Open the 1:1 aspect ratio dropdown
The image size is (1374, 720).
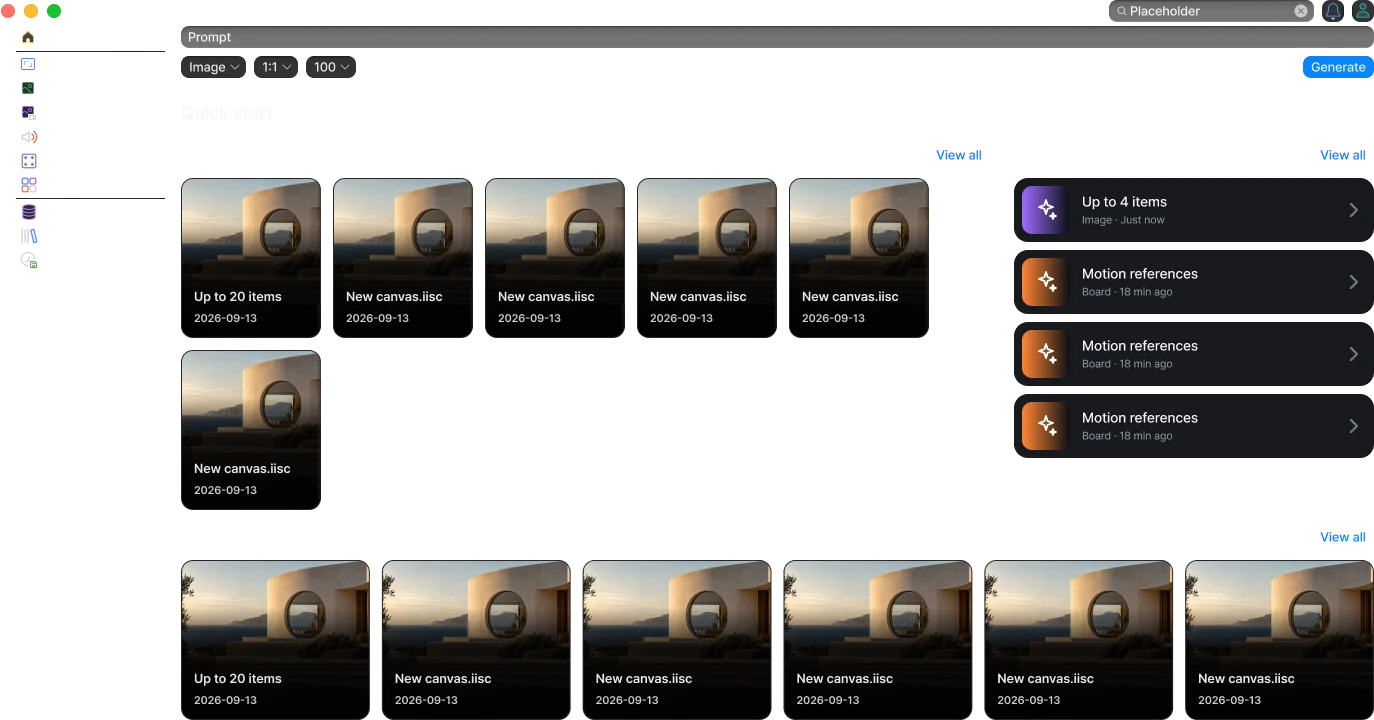276,67
